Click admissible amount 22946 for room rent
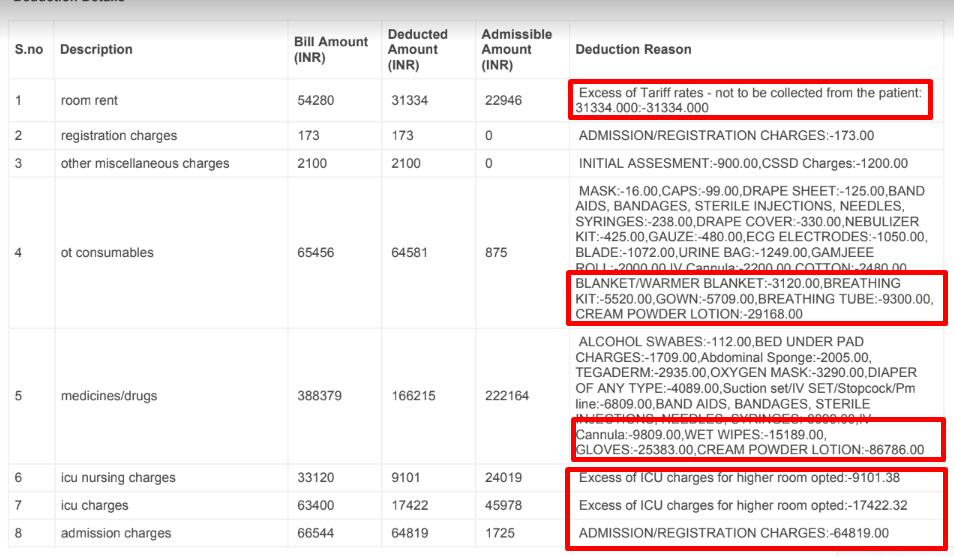954x556 pixels. tap(503, 100)
